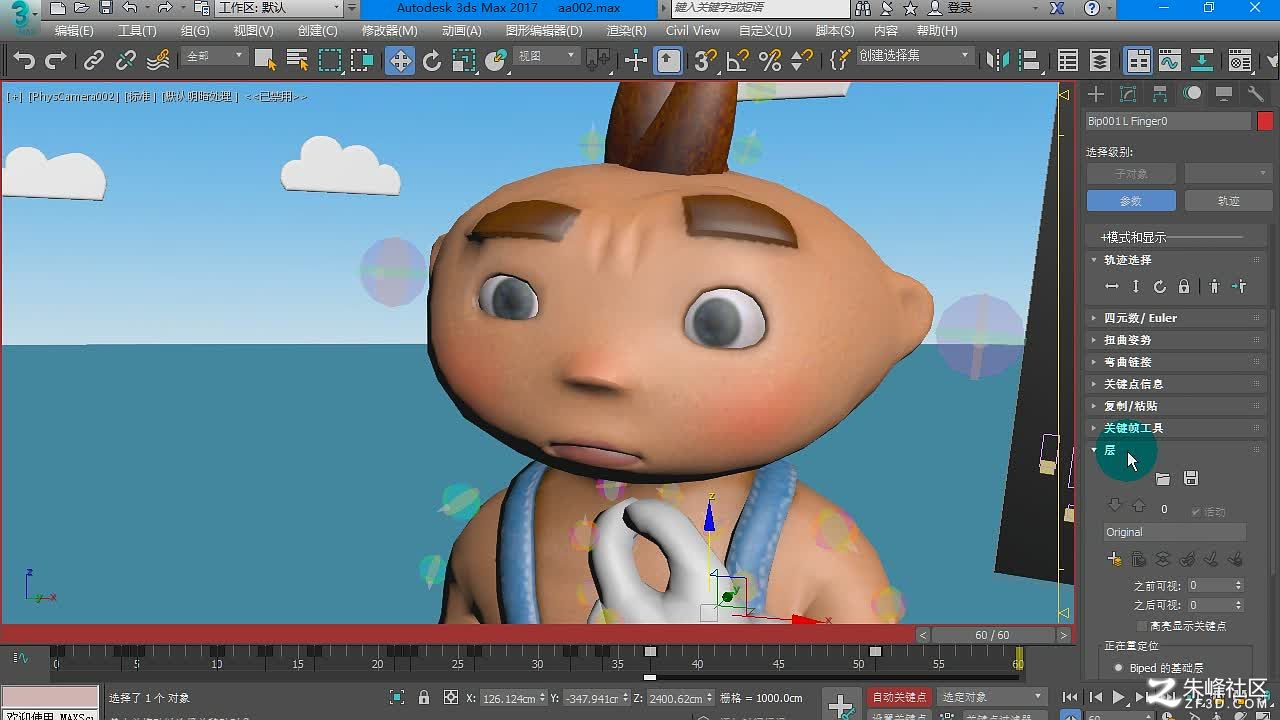Open the 渲染(R) menu
This screenshot has width=1280, height=720.
pos(626,31)
